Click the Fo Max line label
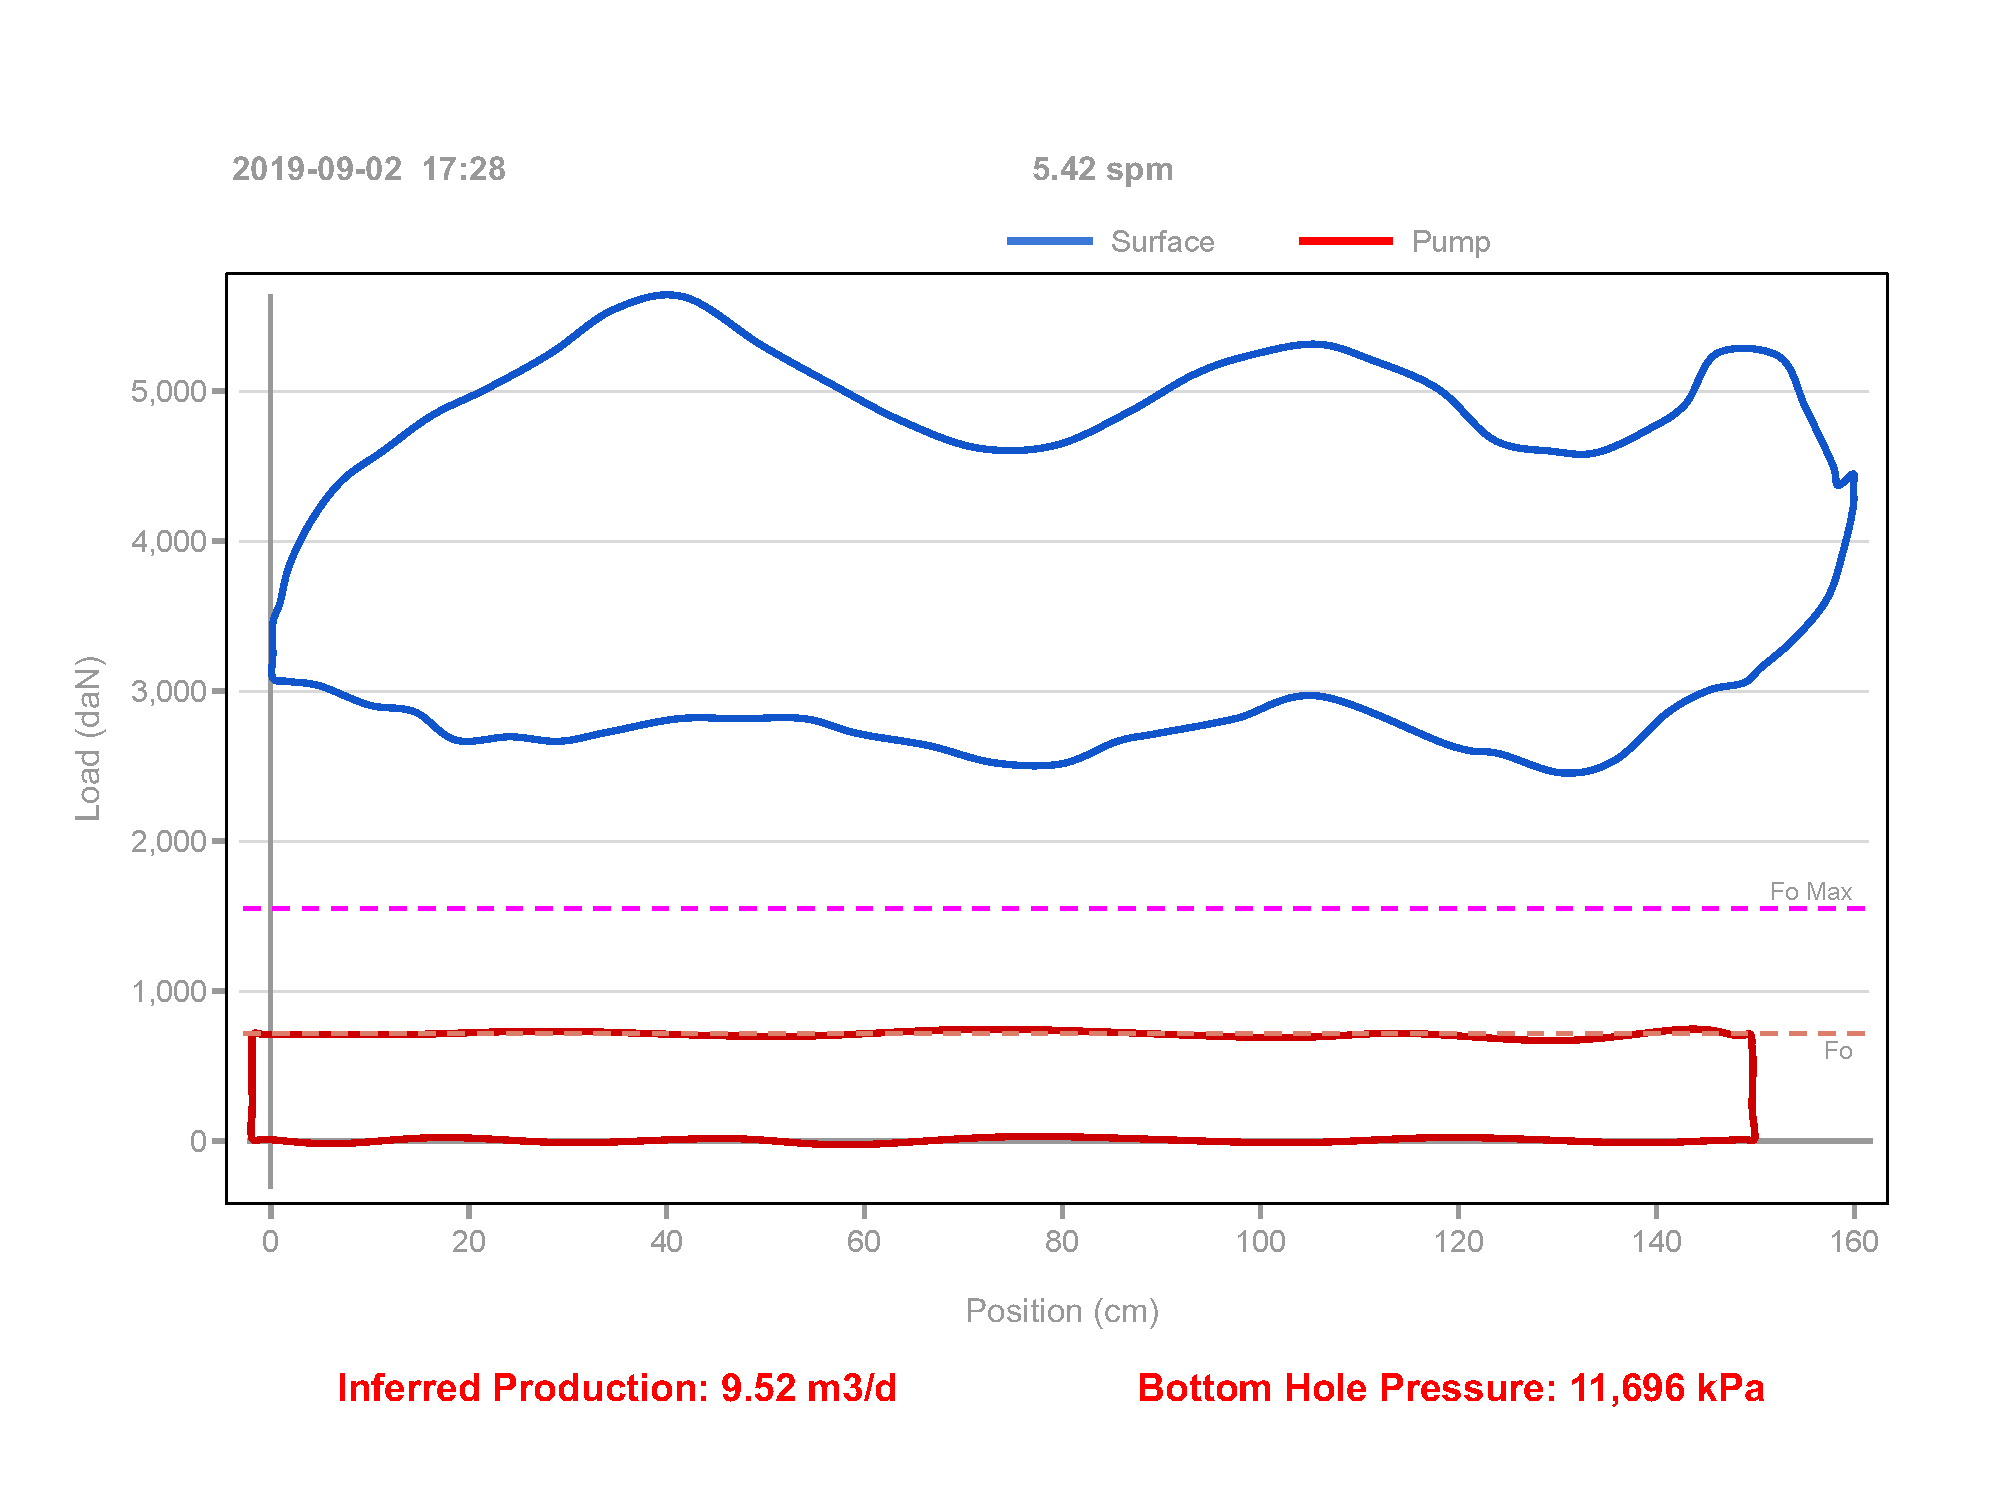2000x1500 pixels. [x=1810, y=891]
